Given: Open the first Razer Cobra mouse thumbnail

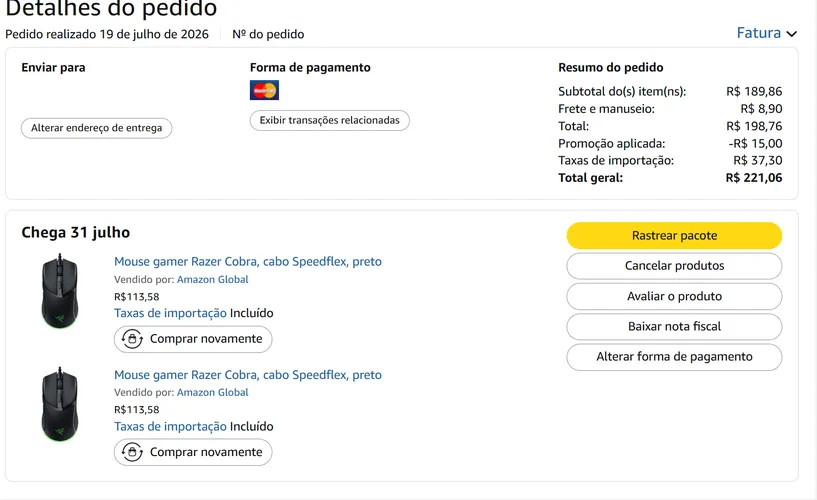Looking at the screenshot, I should tap(60, 291).
